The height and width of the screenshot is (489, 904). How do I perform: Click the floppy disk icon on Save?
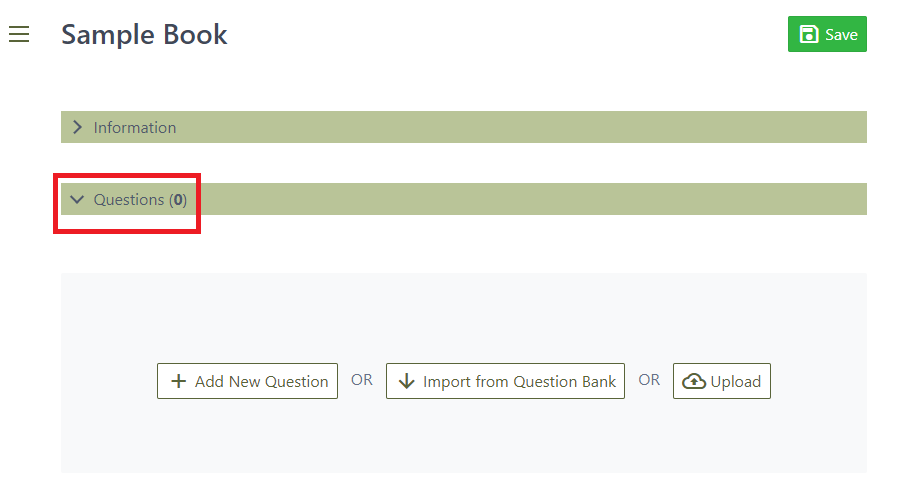(809, 34)
